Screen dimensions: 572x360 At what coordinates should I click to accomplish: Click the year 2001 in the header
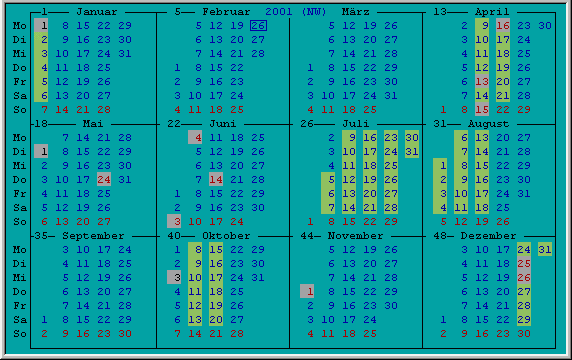(x=279, y=12)
